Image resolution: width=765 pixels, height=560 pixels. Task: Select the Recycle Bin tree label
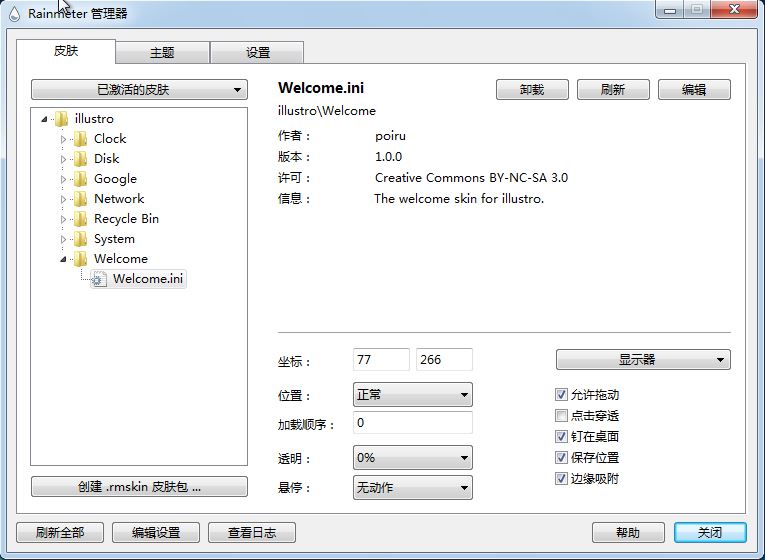[x=126, y=219]
